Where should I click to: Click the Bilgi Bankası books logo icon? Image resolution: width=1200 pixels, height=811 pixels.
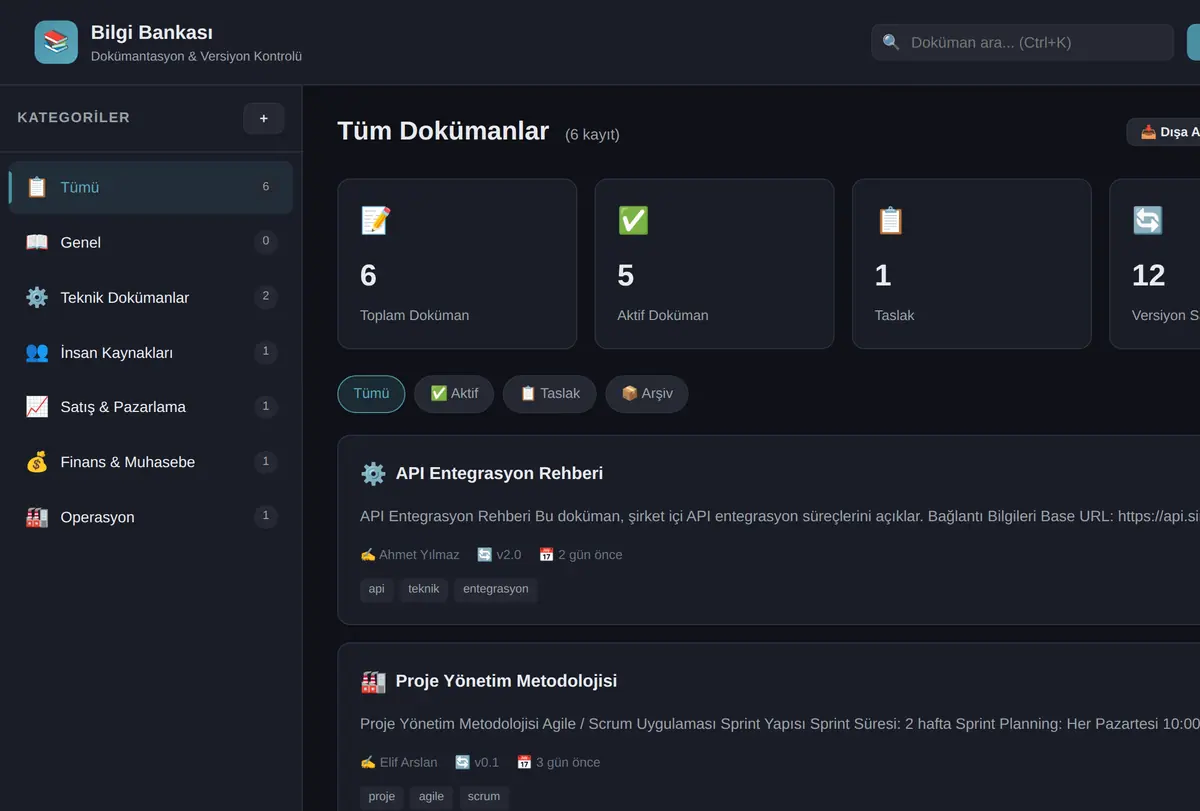[56, 42]
